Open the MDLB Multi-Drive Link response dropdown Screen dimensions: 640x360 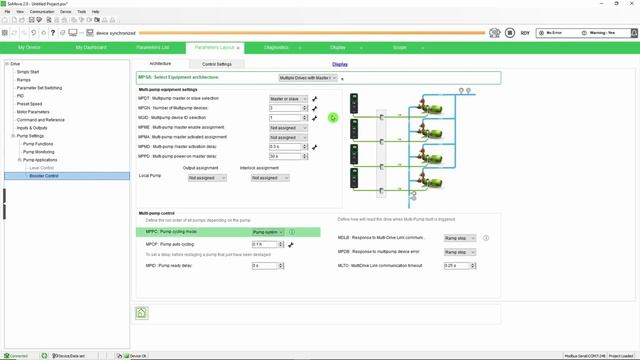pos(460,238)
